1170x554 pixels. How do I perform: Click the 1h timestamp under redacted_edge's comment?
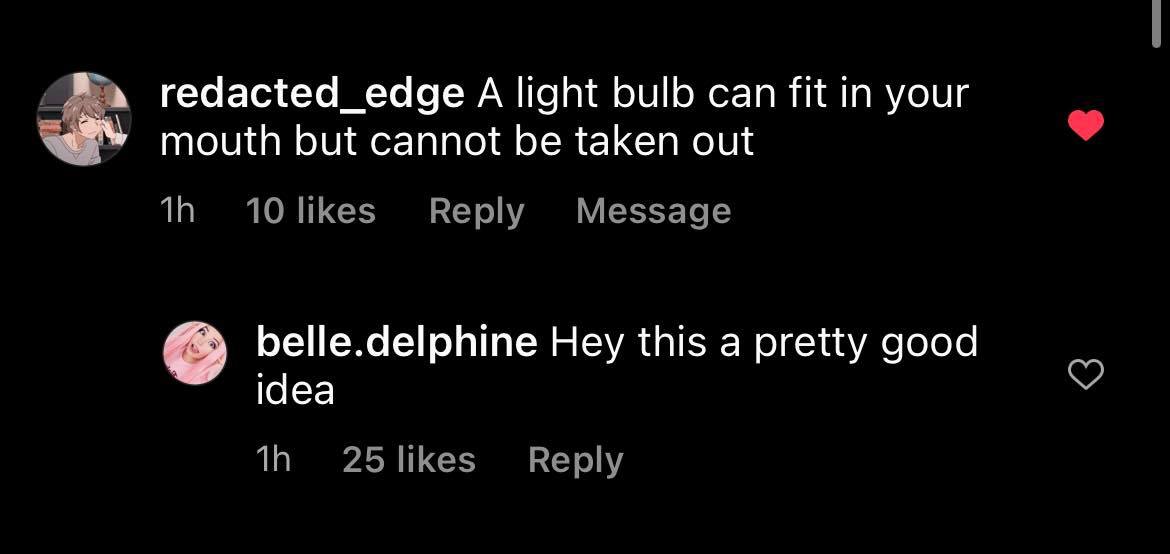pyautogui.click(x=178, y=211)
